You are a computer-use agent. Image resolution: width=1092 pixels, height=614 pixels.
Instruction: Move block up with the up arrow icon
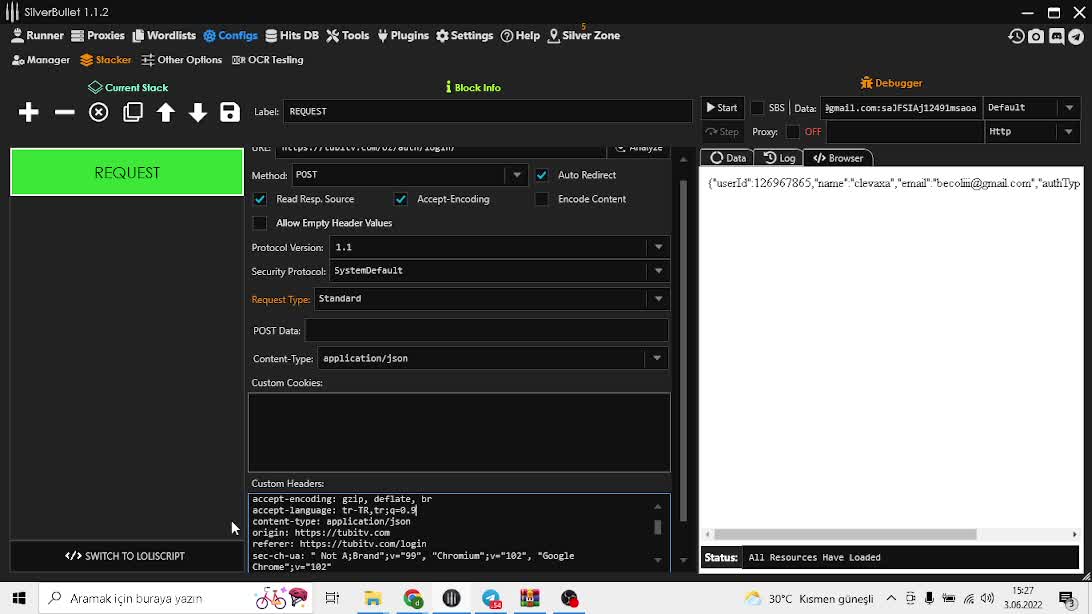coord(165,112)
